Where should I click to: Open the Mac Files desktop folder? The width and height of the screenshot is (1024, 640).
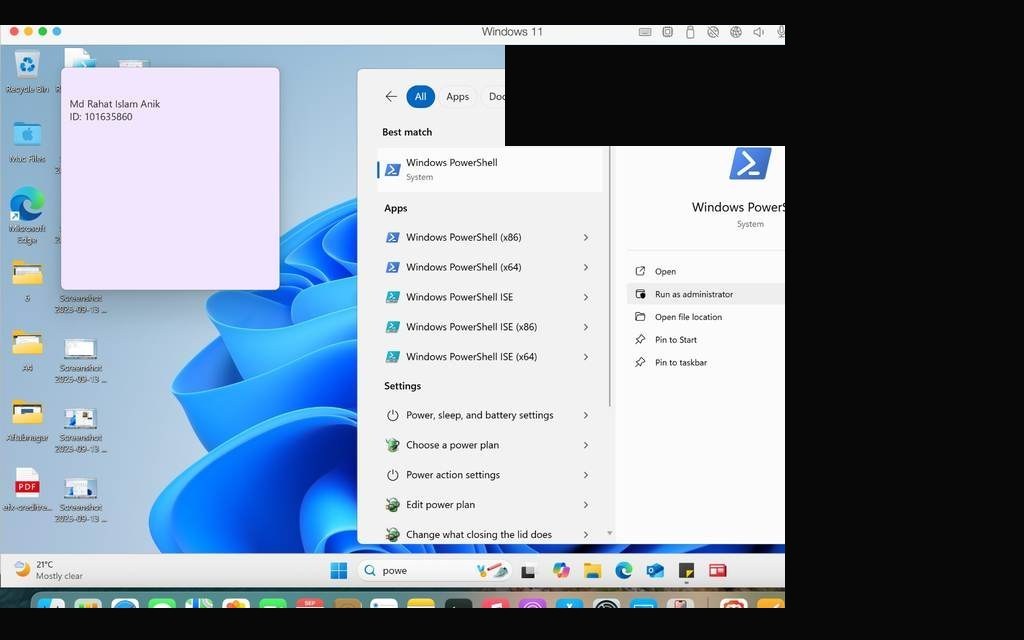point(27,142)
